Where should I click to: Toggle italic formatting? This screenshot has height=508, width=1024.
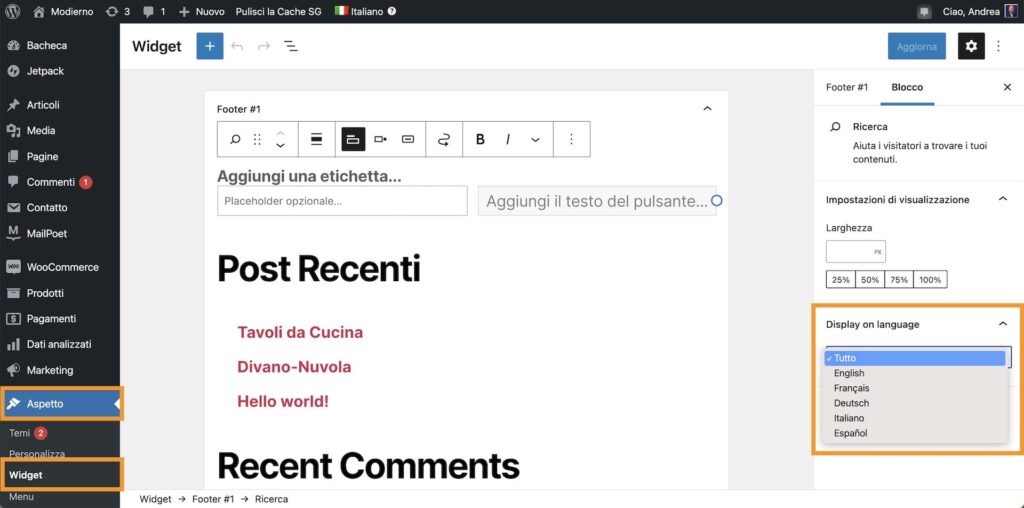(507, 139)
